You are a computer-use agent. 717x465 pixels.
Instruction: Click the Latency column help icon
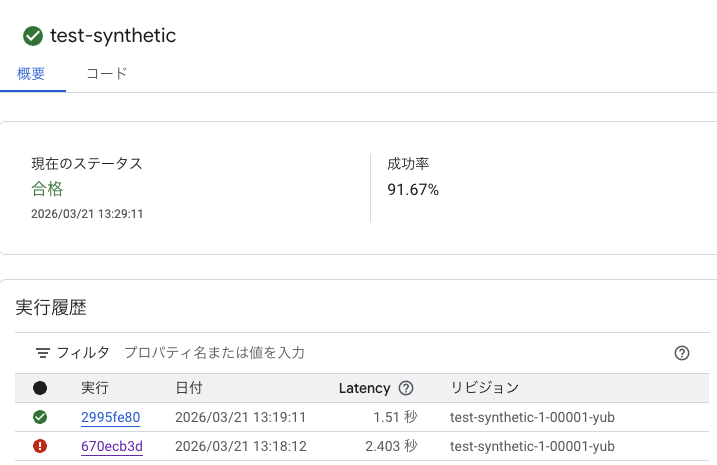click(x=406, y=388)
